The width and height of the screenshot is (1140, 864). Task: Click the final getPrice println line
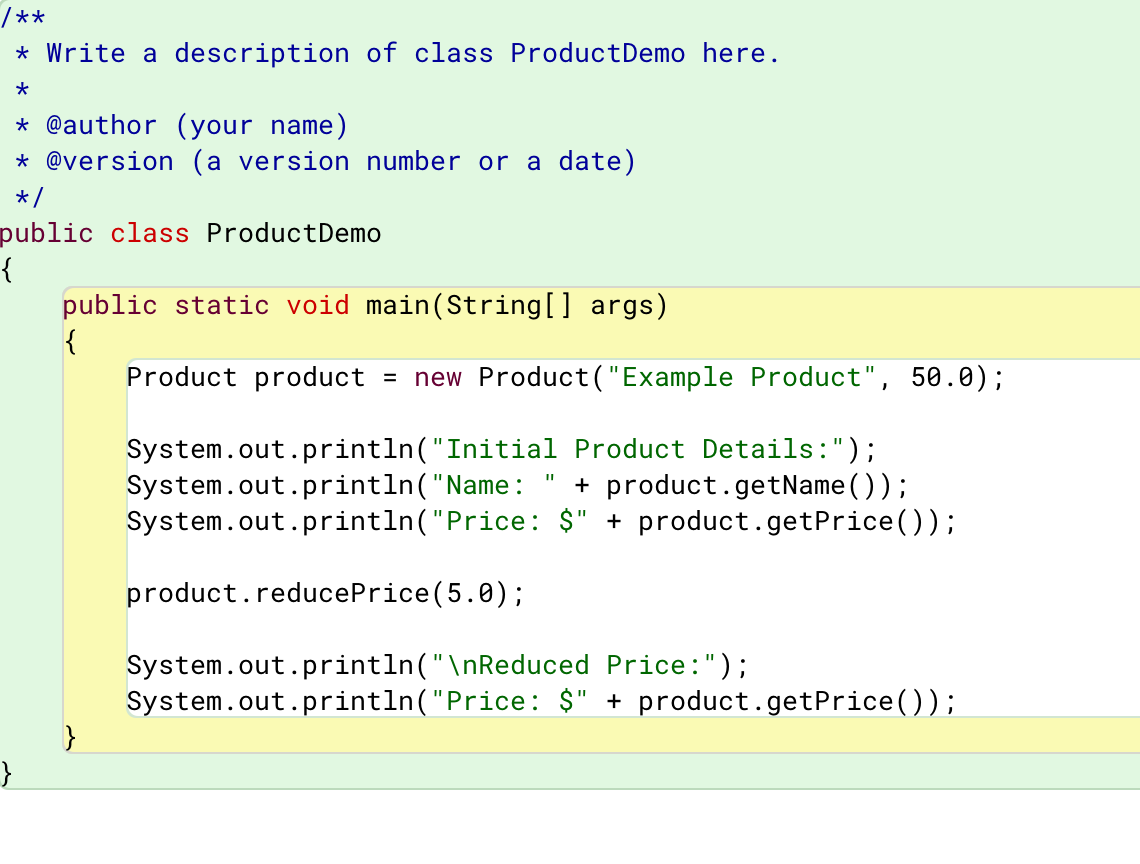[x=540, y=701]
